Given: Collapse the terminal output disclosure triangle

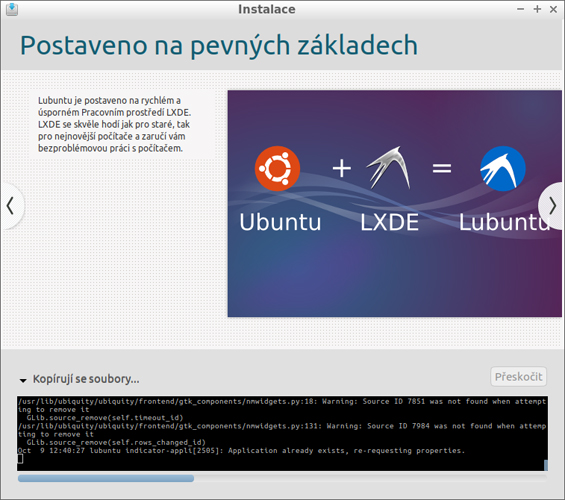Looking at the screenshot, I should pyautogui.click(x=23, y=380).
